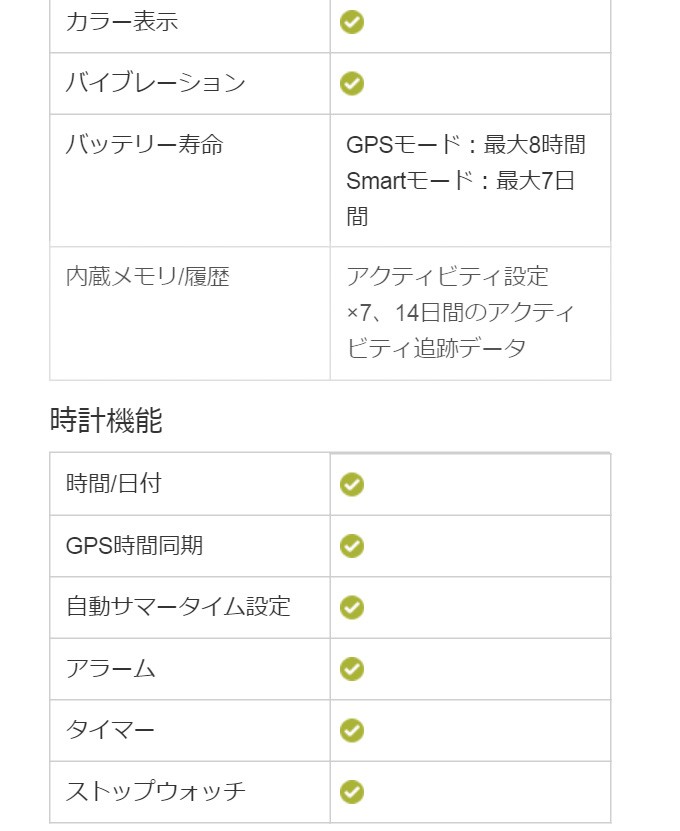Click the 内蔵メモリ/履歴 label
Viewport: 680px width, 831px height.
coord(148,277)
